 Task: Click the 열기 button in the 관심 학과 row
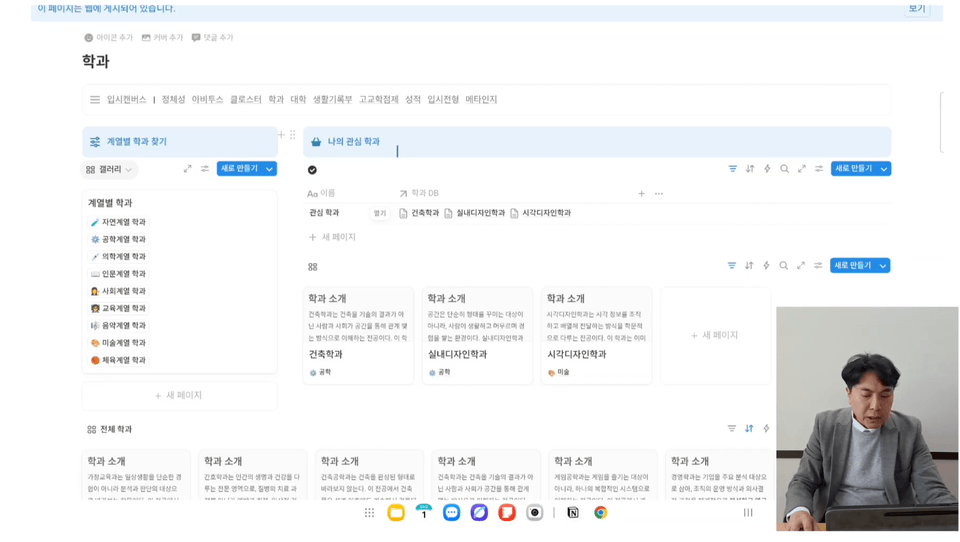click(x=380, y=213)
